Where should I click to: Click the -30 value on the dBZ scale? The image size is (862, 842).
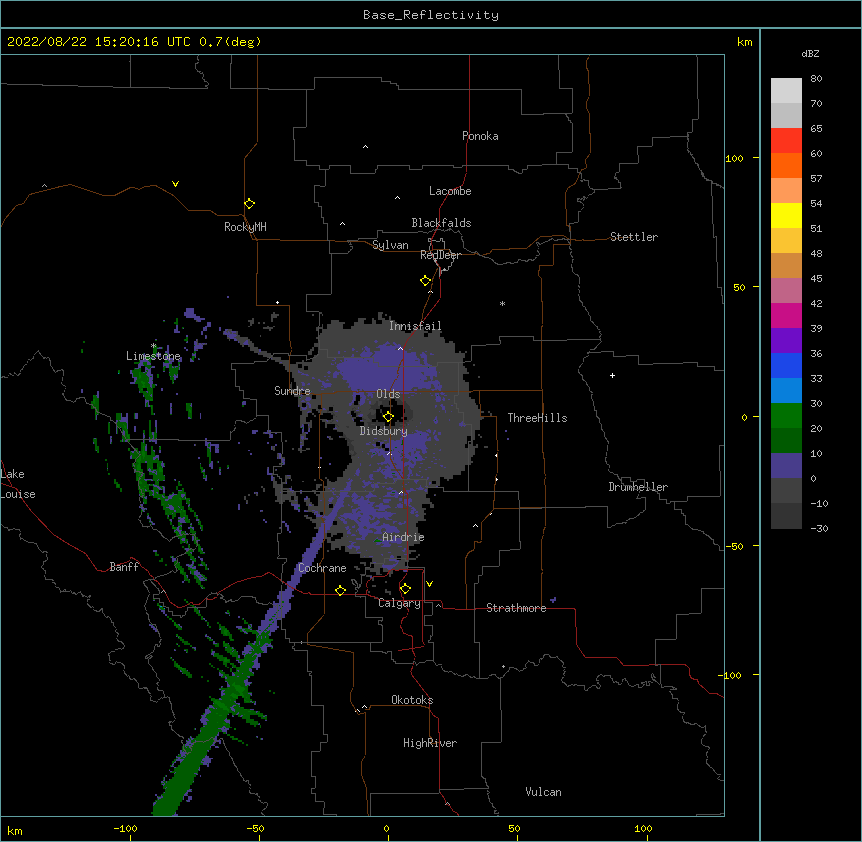tap(819, 528)
